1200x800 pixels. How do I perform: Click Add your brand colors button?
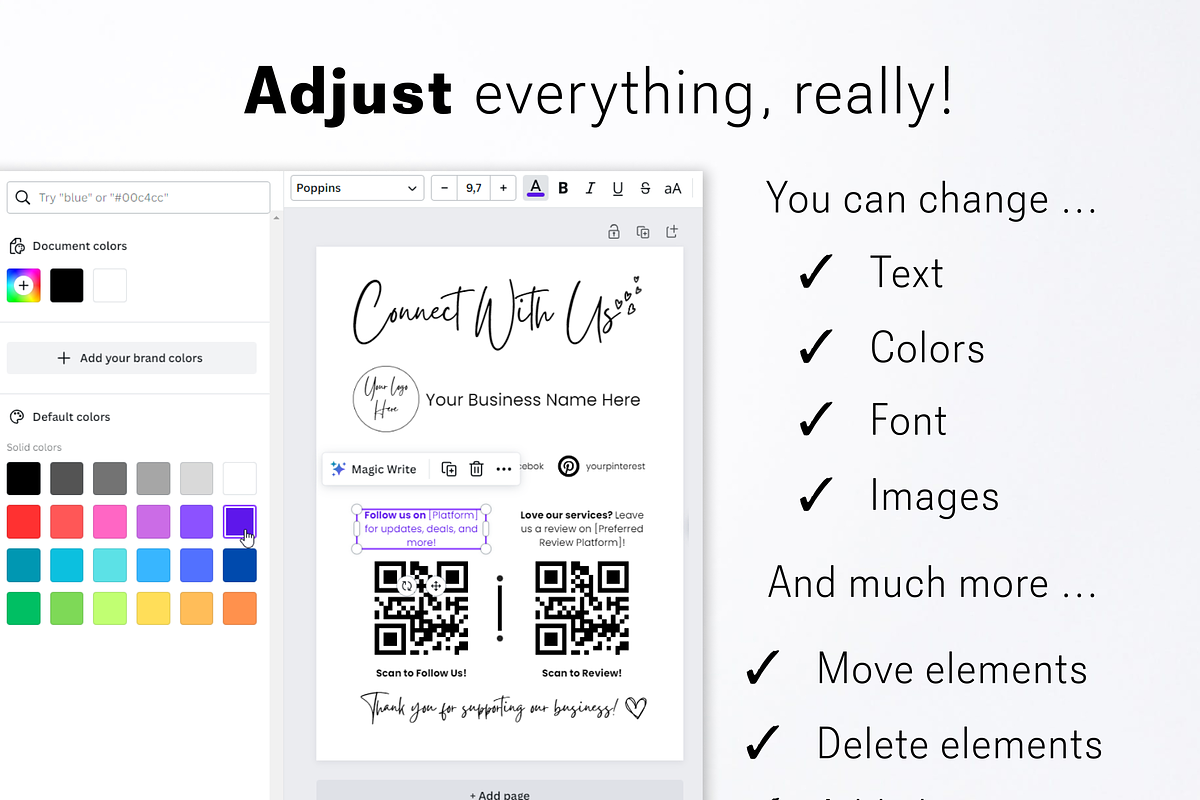tap(131, 358)
